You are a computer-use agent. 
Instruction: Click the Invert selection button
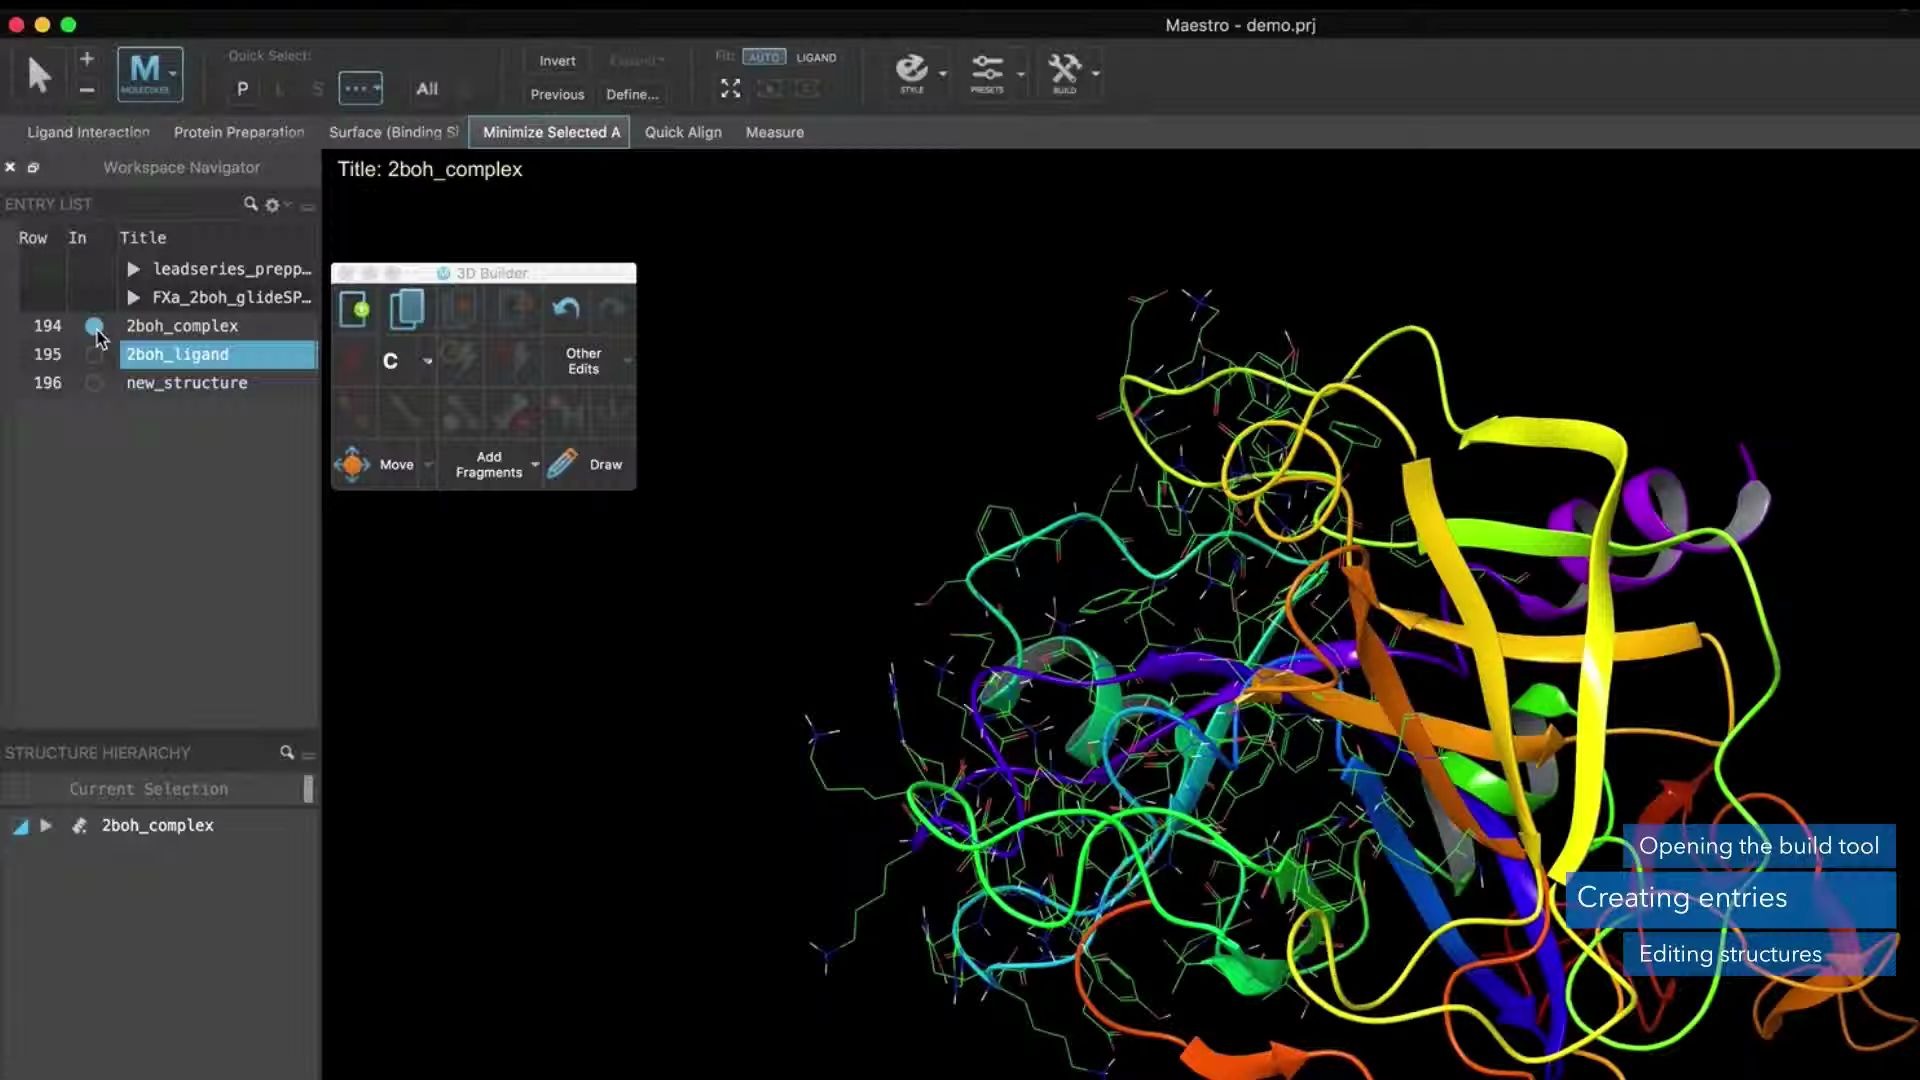click(557, 61)
